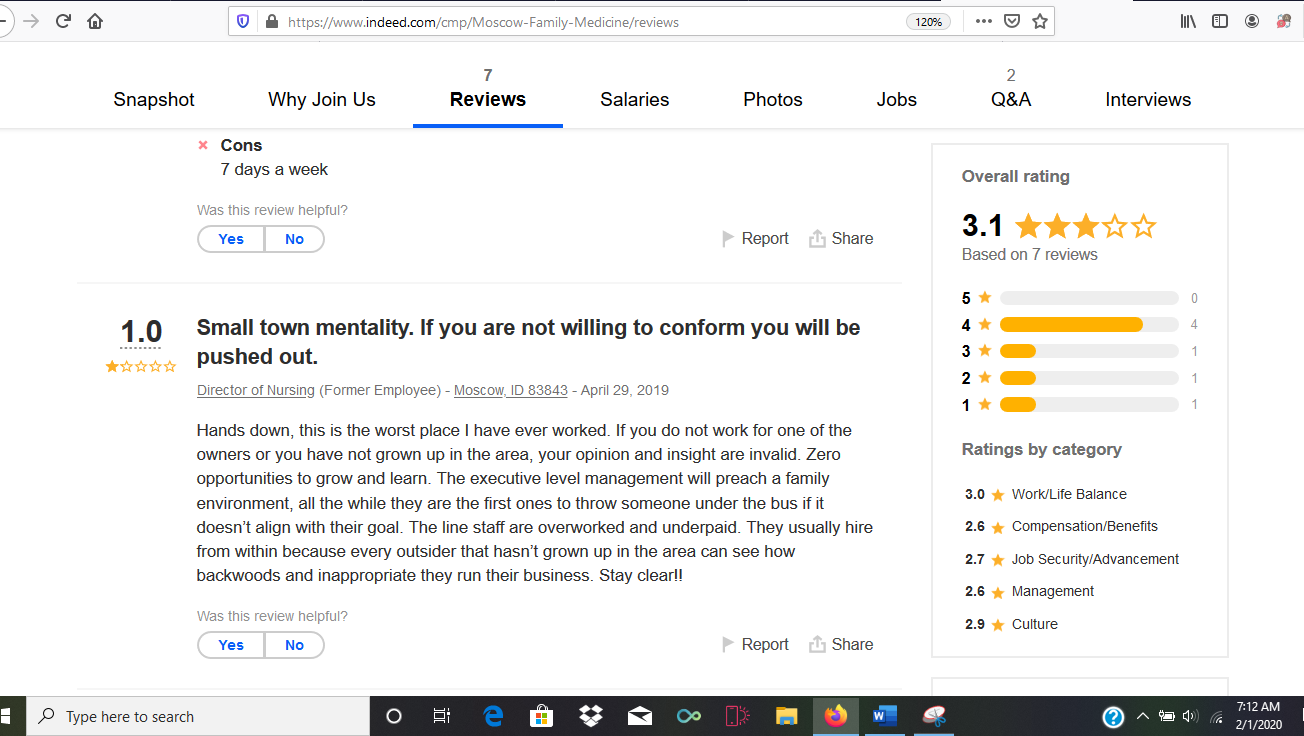Share the Director of Nursing review

[841, 644]
